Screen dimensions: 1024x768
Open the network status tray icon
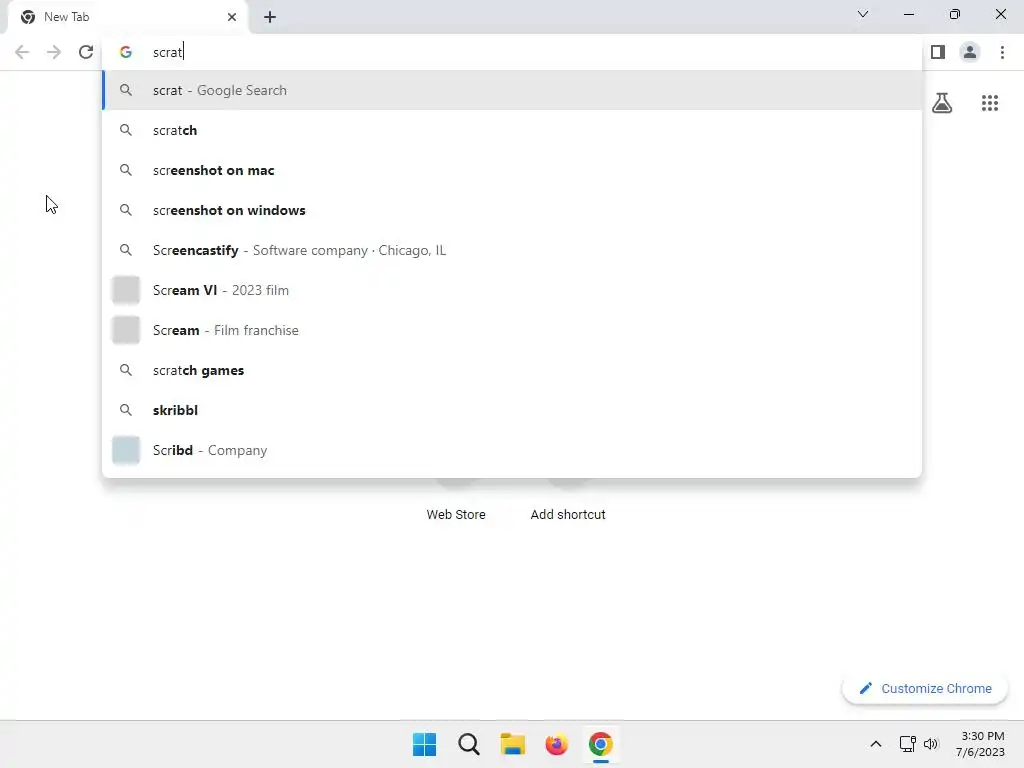[x=907, y=744]
